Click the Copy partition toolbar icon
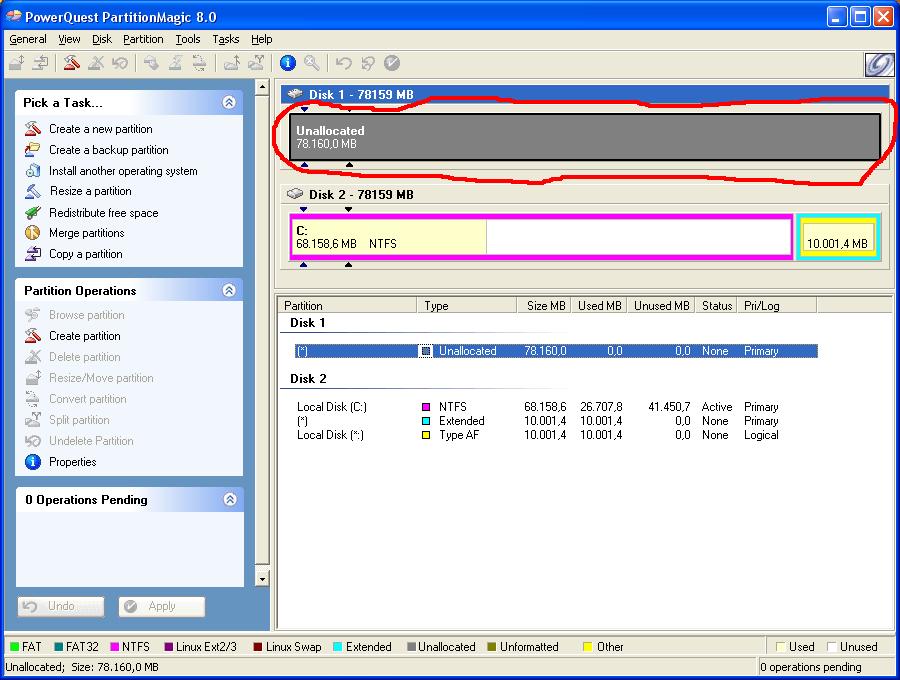 (x=40, y=63)
